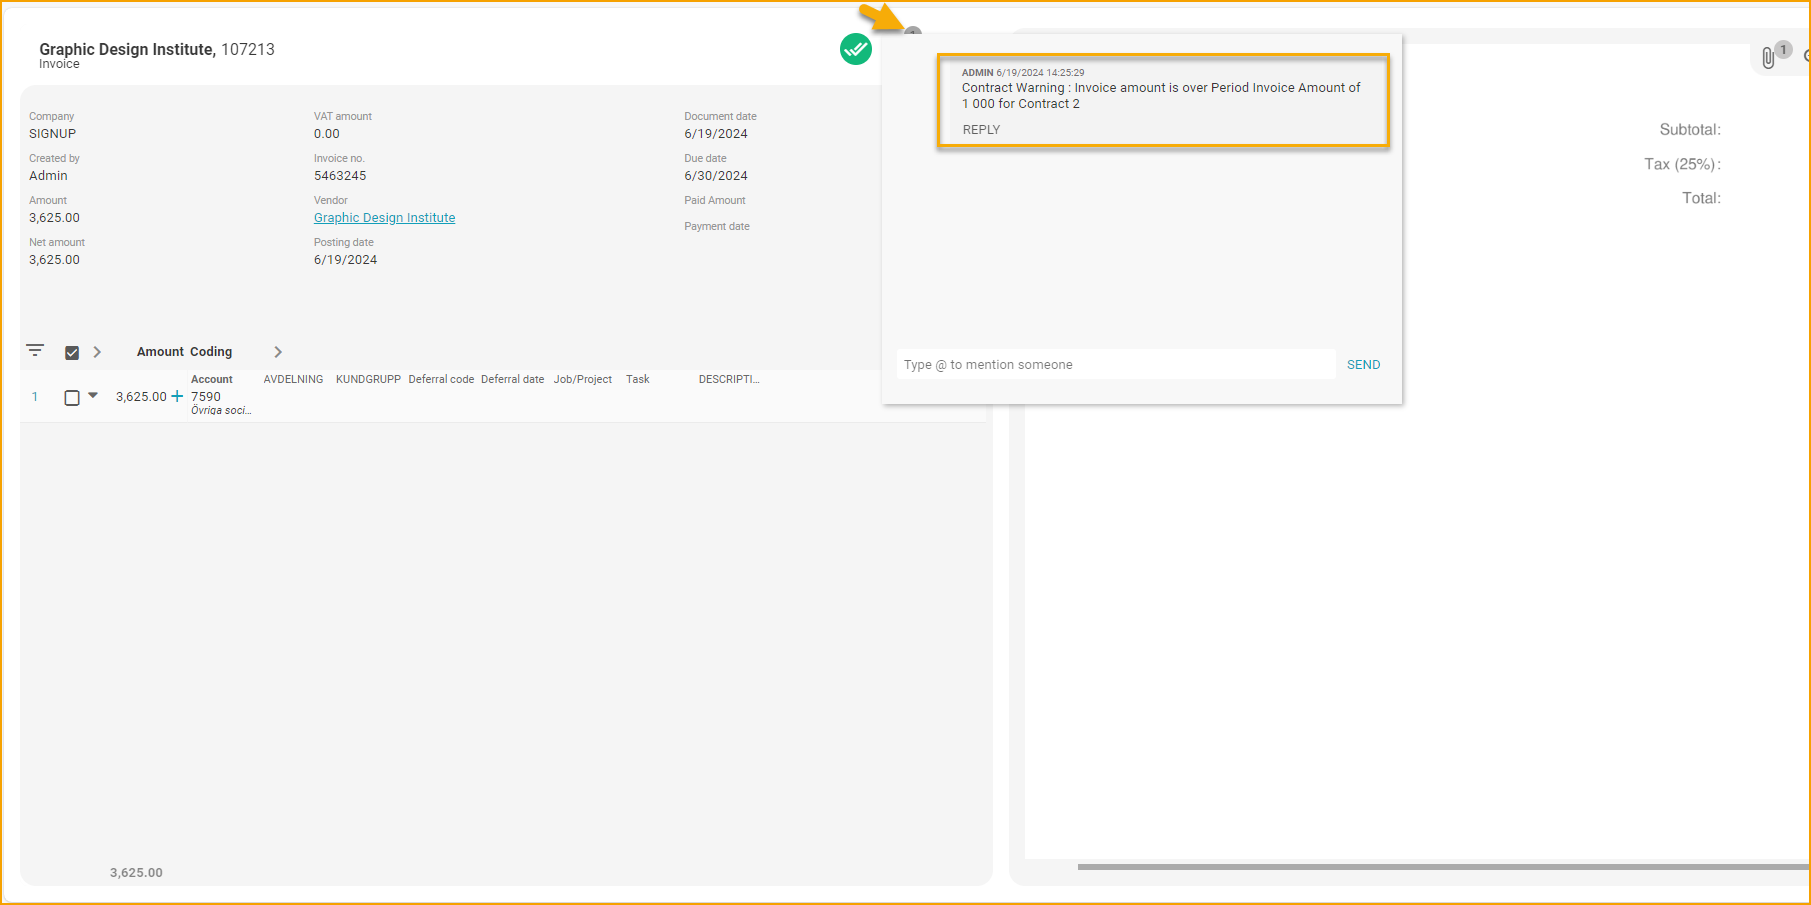This screenshot has width=1811, height=905.
Task: Click the Coding header label
Action: [211, 352]
